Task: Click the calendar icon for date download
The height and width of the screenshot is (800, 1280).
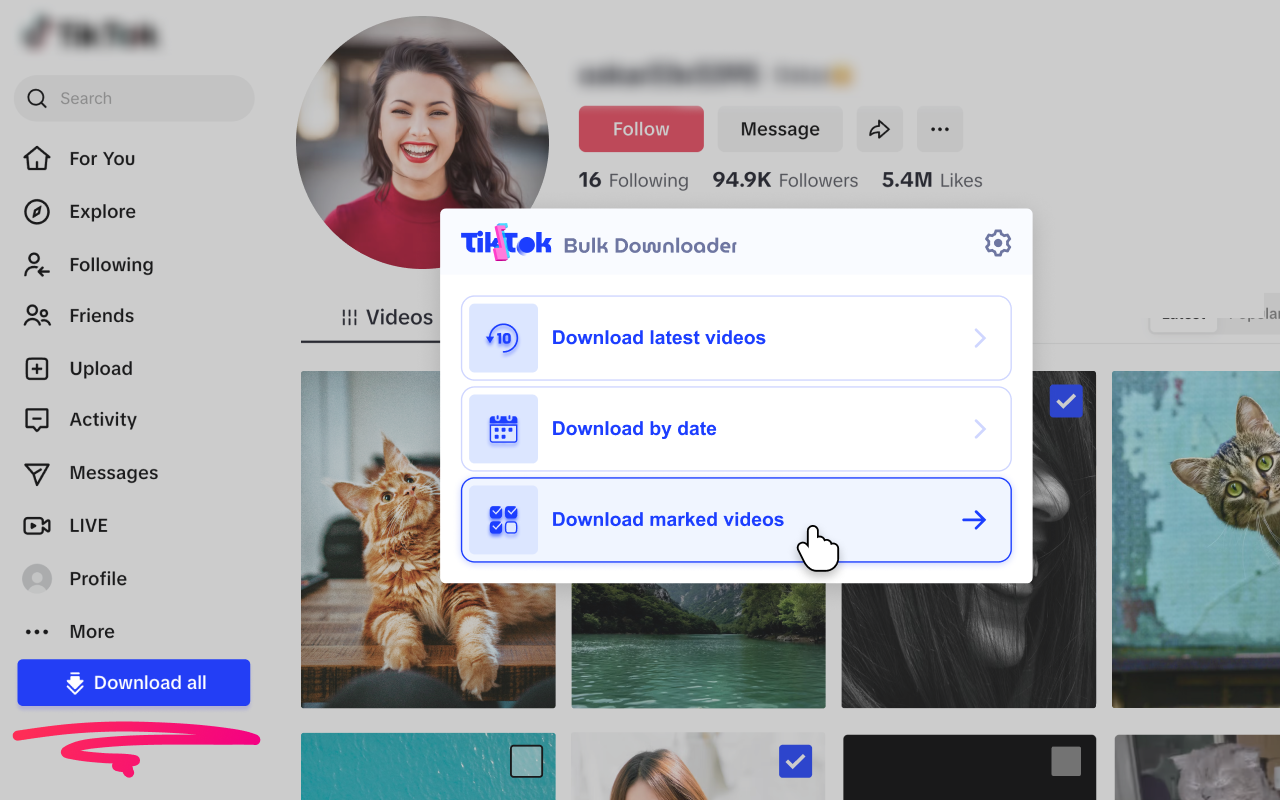Action: point(503,429)
